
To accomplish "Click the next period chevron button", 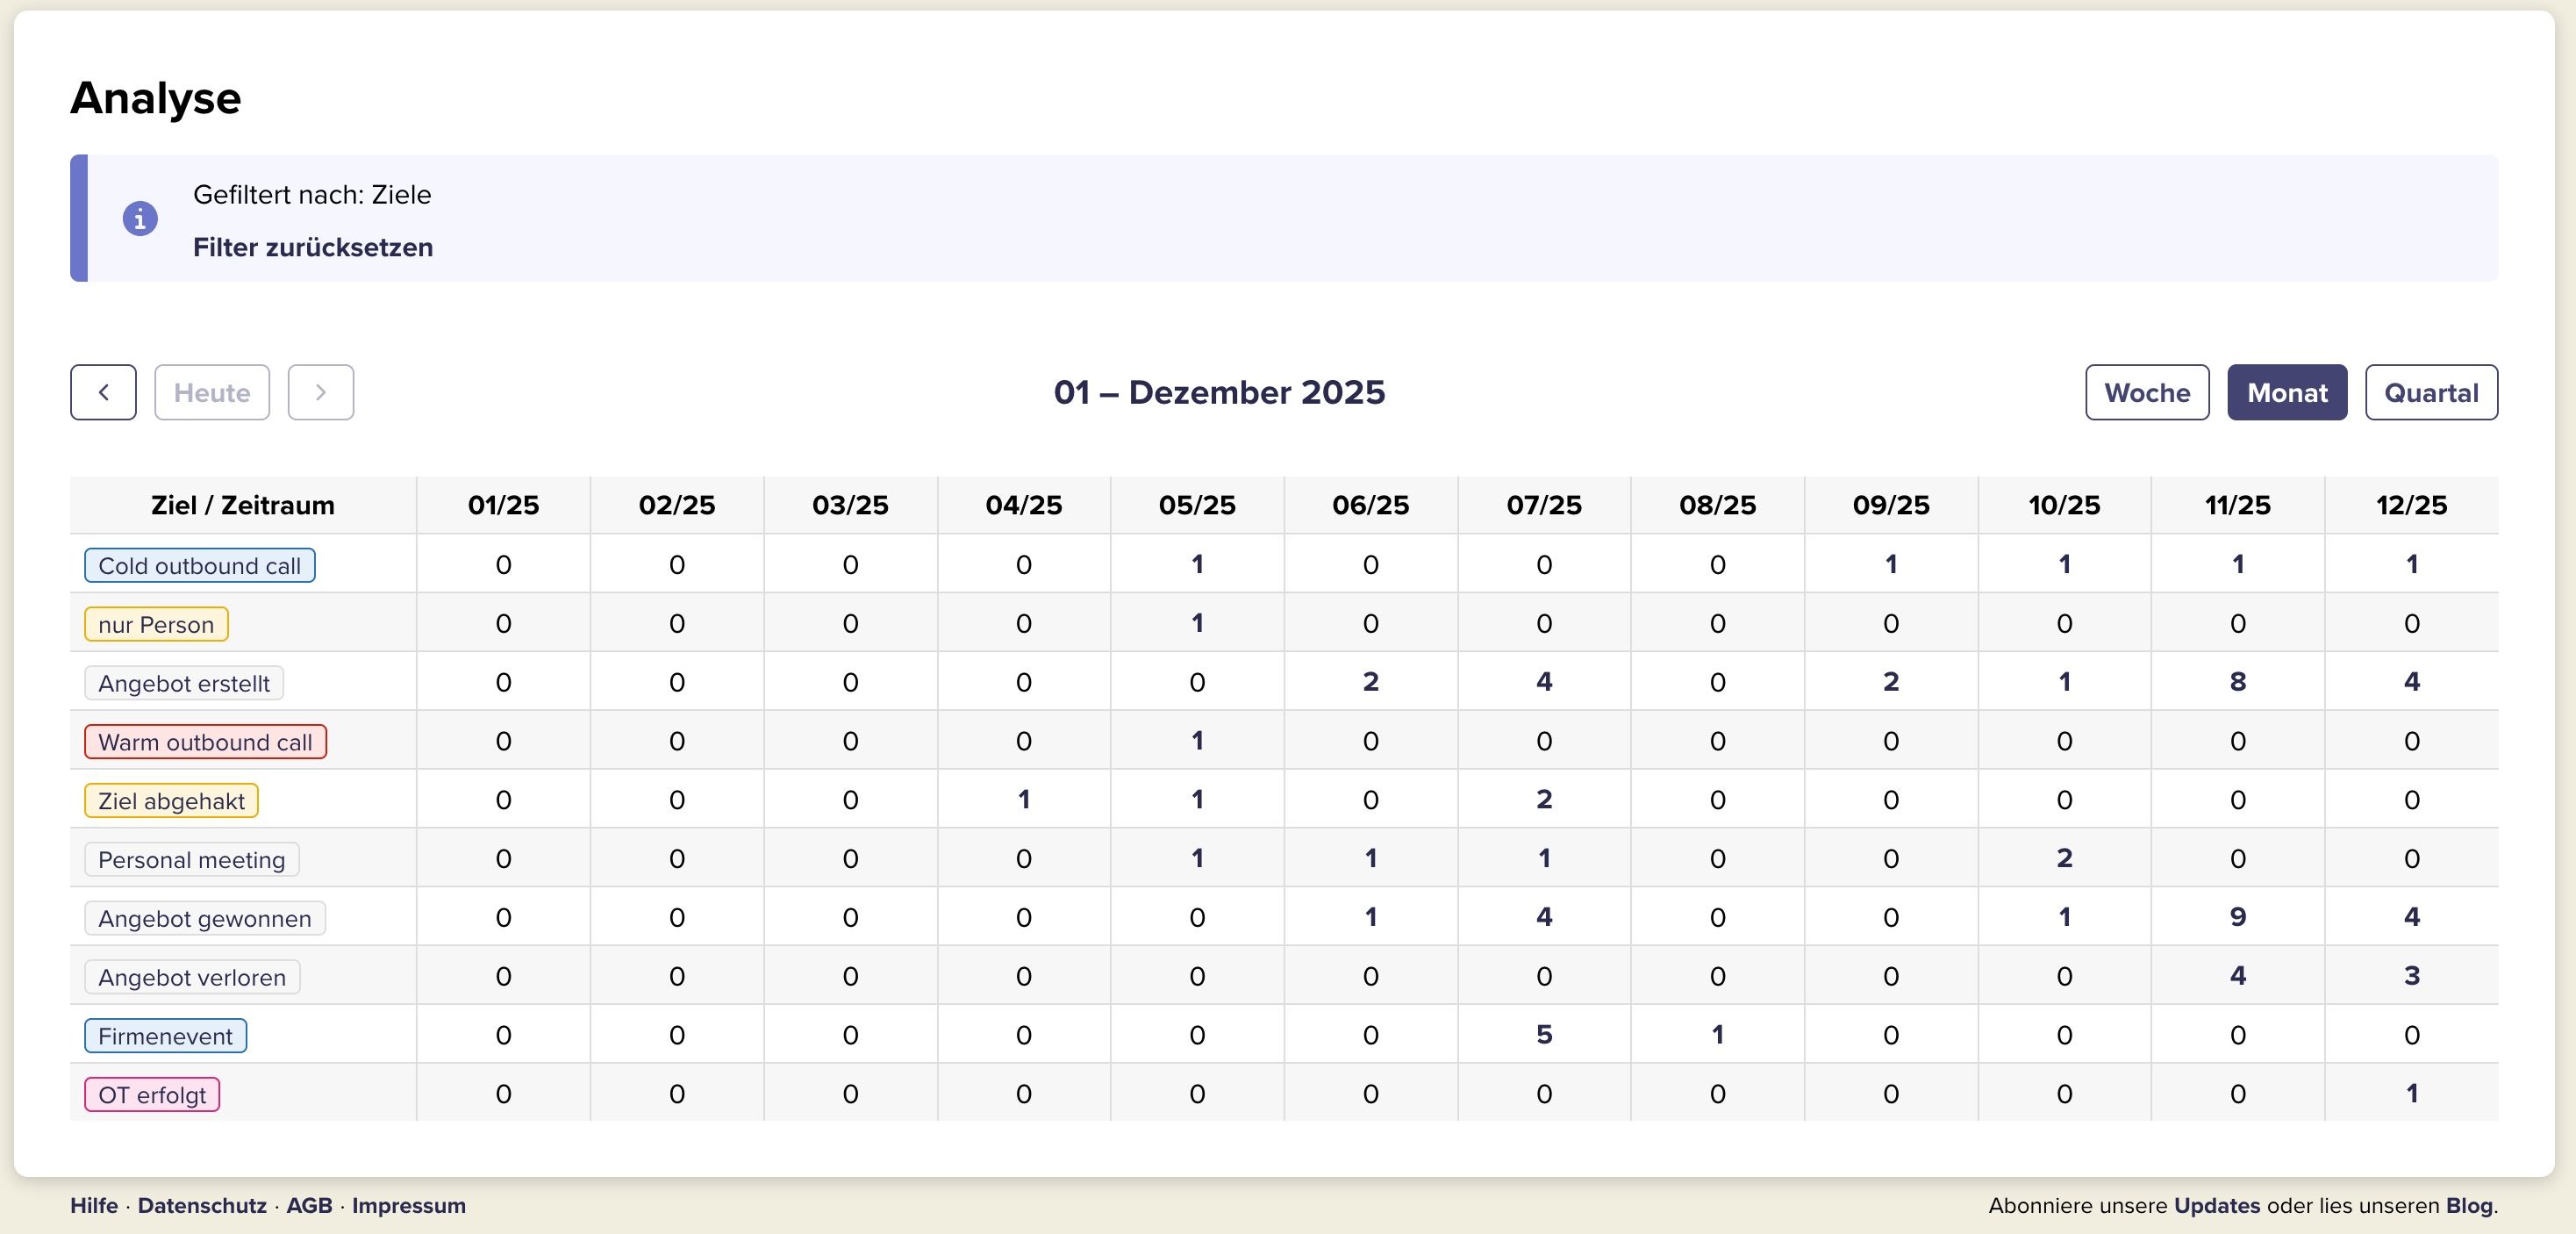I will [x=320, y=392].
